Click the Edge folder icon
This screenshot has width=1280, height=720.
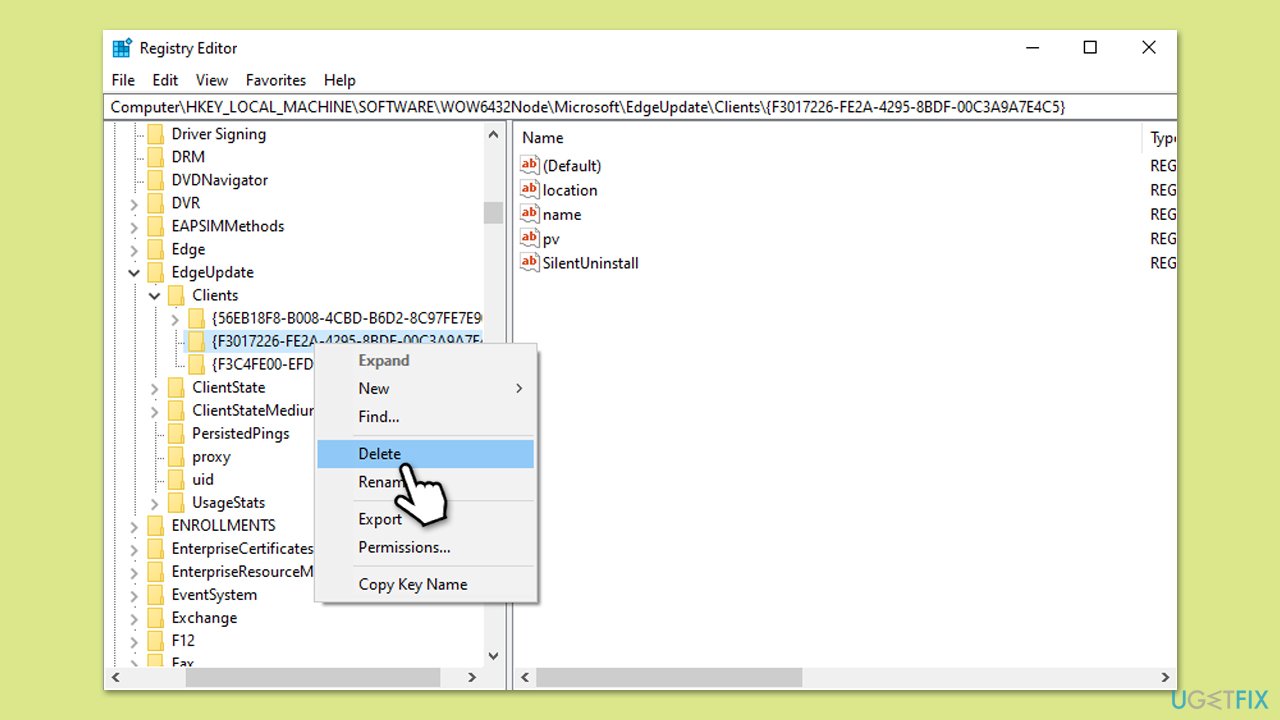(x=155, y=249)
